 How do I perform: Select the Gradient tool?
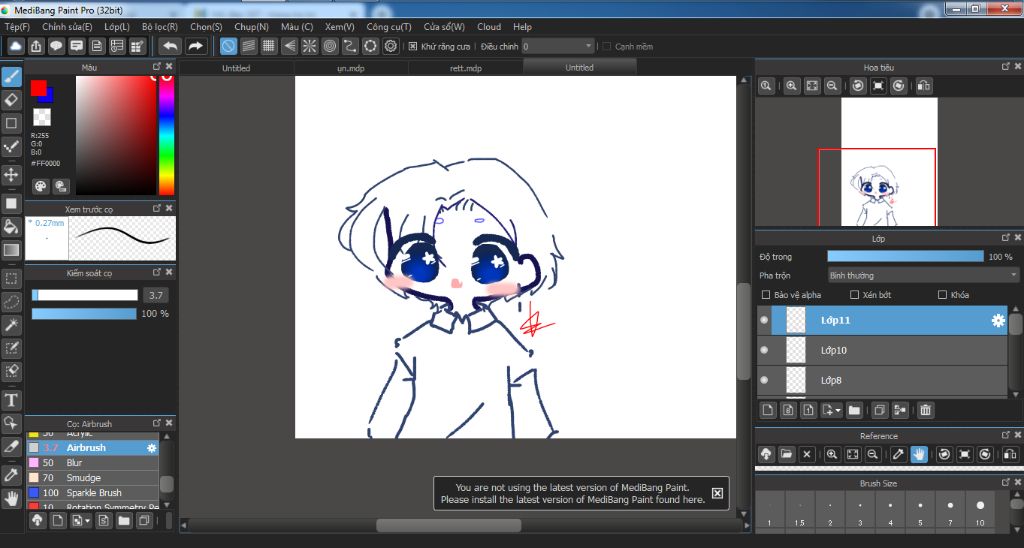(x=11, y=250)
